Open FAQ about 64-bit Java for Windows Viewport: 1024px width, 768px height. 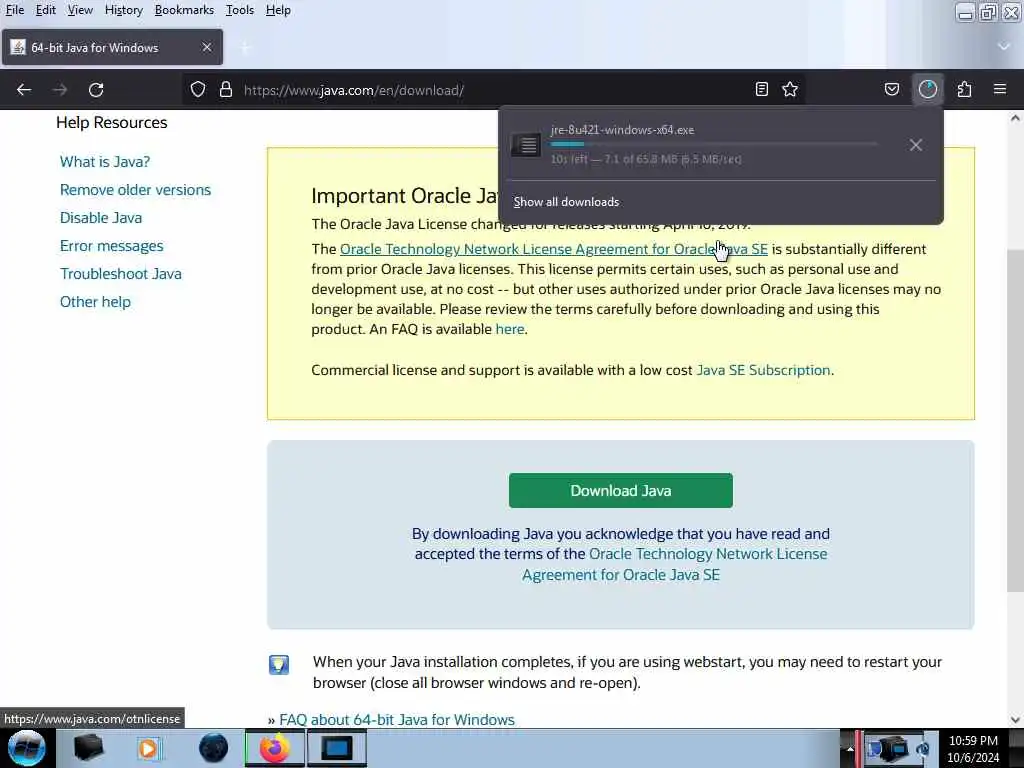[x=397, y=720]
